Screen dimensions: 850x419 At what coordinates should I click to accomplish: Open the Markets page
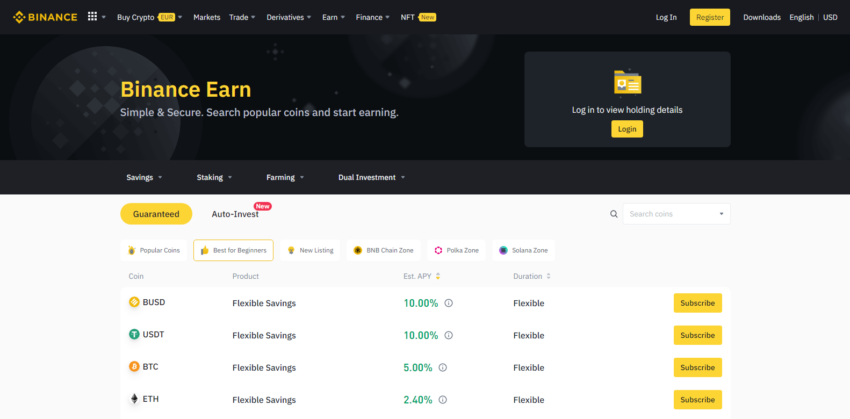[207, 17]
